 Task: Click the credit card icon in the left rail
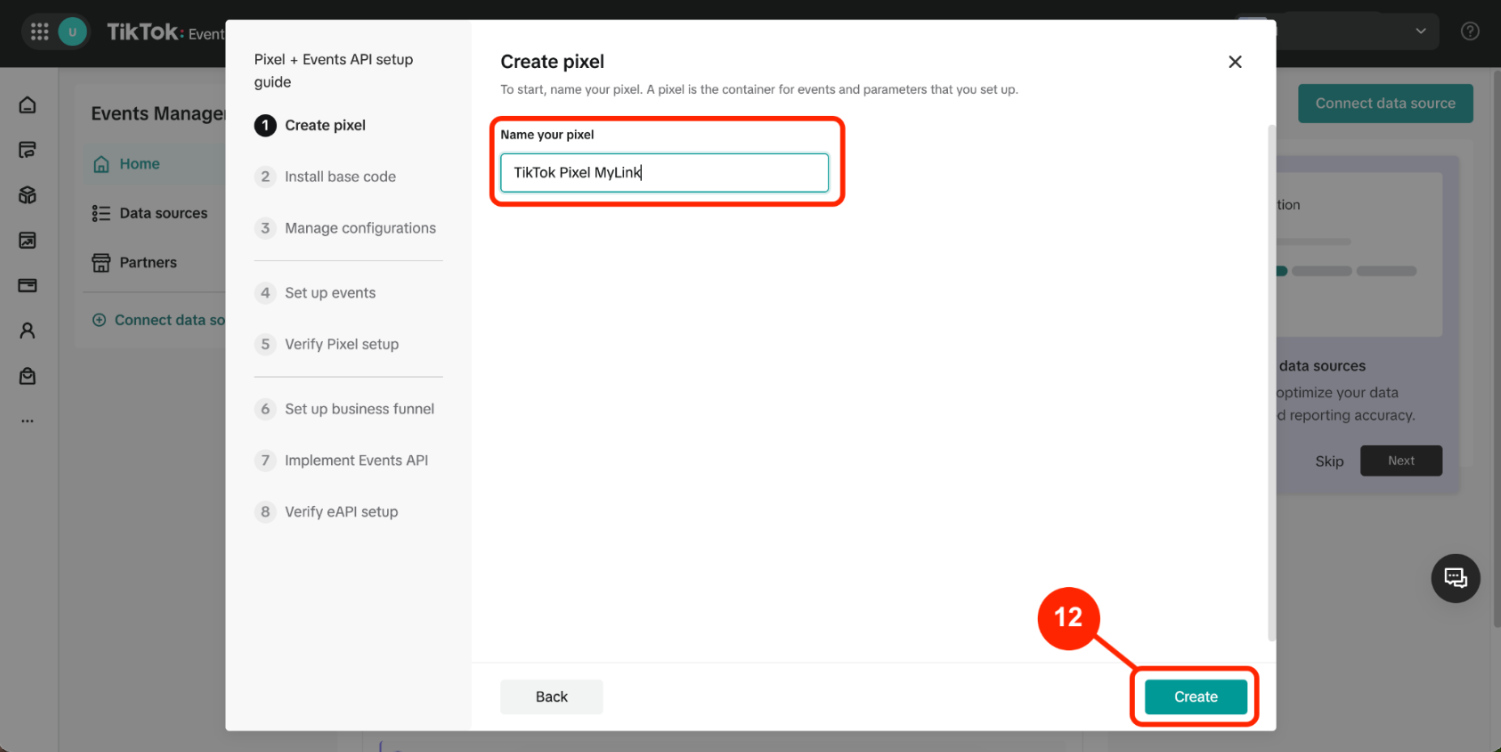point(28,285)
